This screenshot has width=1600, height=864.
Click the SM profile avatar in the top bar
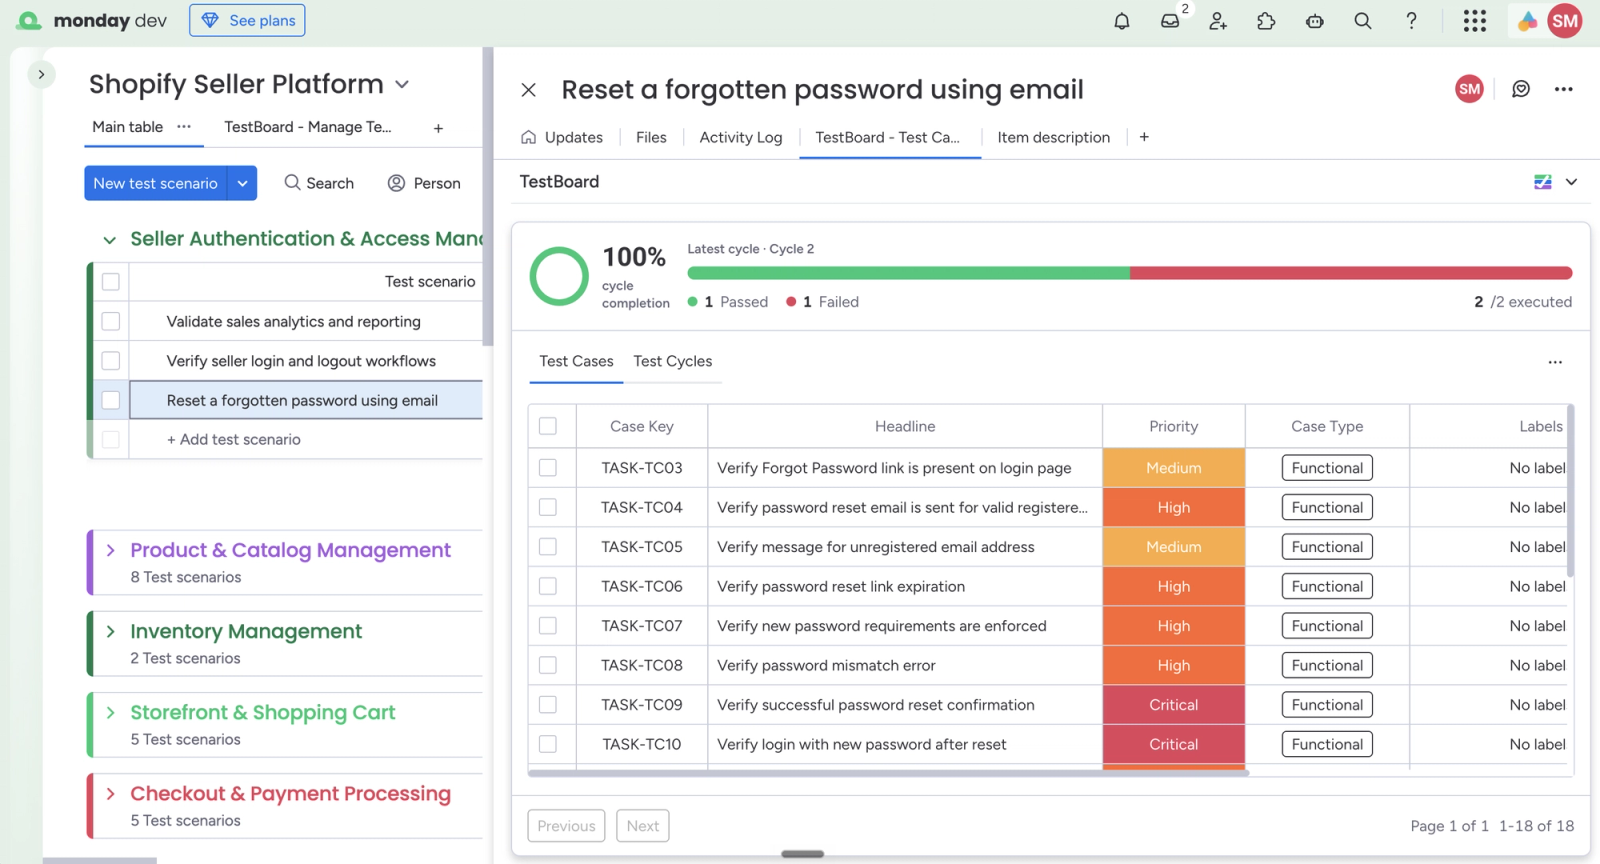(1565, 21)
